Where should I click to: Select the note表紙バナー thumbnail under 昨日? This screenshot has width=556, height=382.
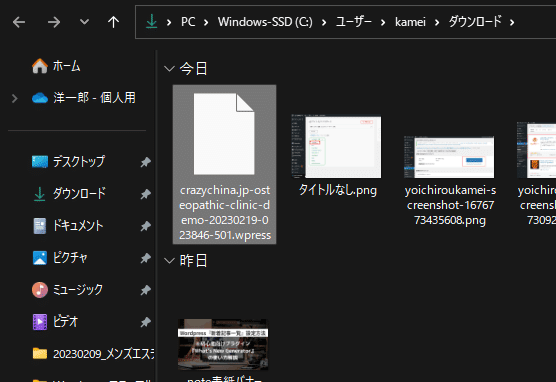point(223,344)
